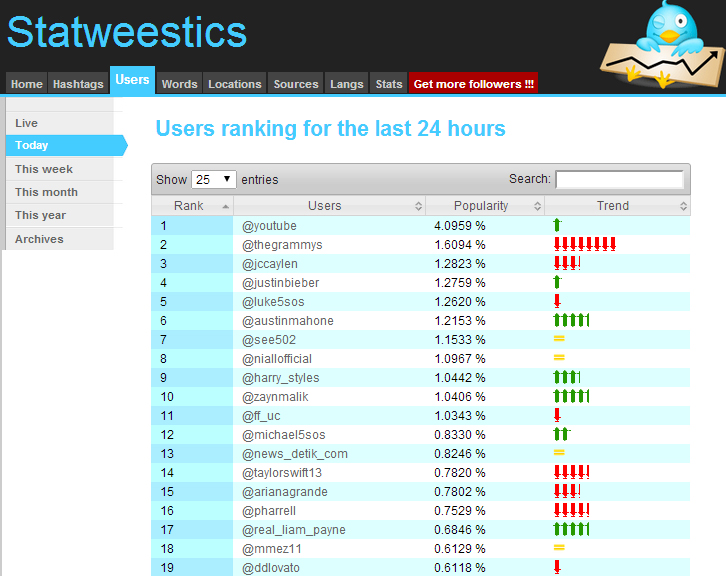Switch to the Words tab
Image resolution: width=726 pixels, height=576 pixels.
click(179, 84)
